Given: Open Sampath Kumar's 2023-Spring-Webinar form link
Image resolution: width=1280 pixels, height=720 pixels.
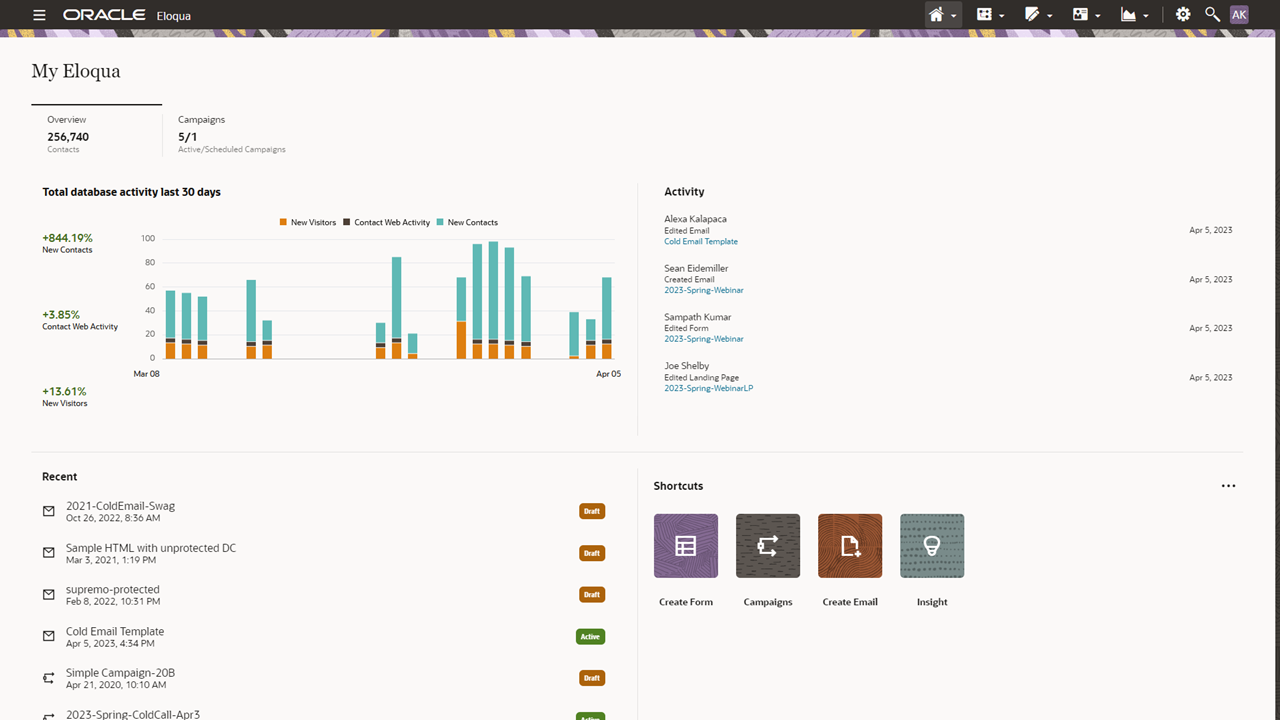Looking at the screenshot, I should tap(704, 339).
